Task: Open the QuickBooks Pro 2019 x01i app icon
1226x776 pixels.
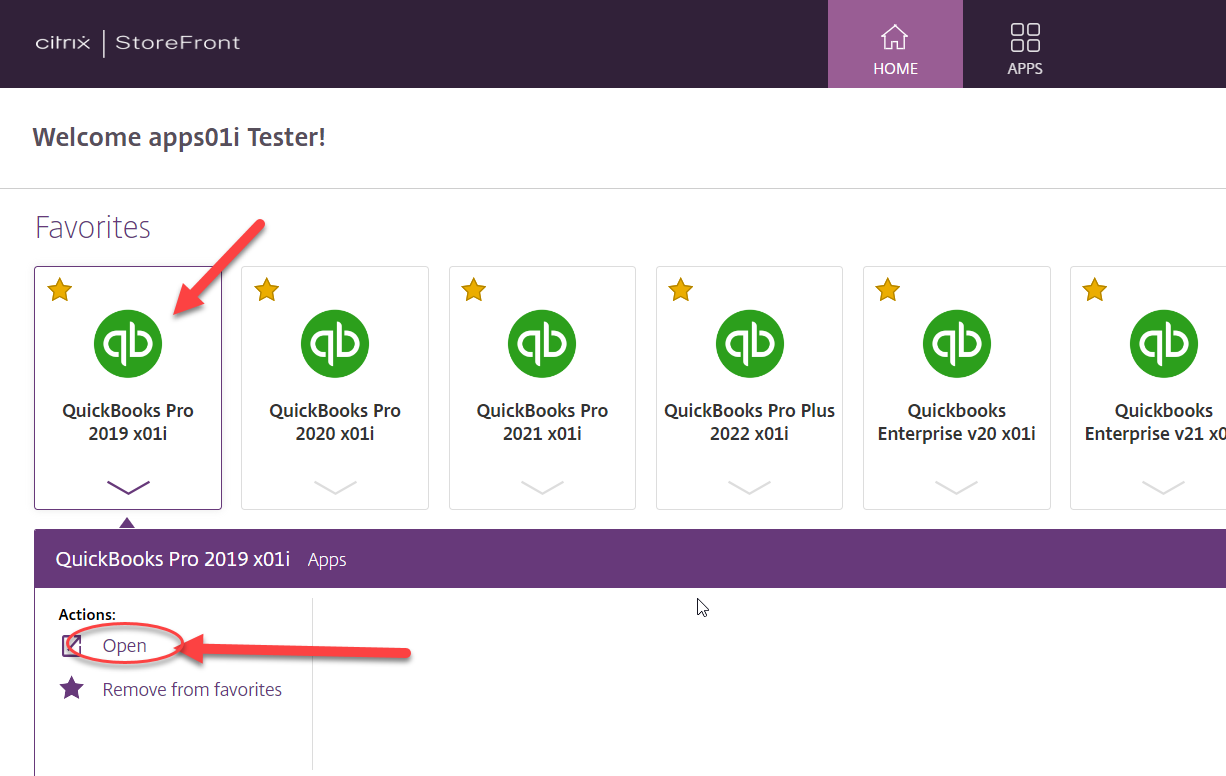Action: [x=128, y=344]
